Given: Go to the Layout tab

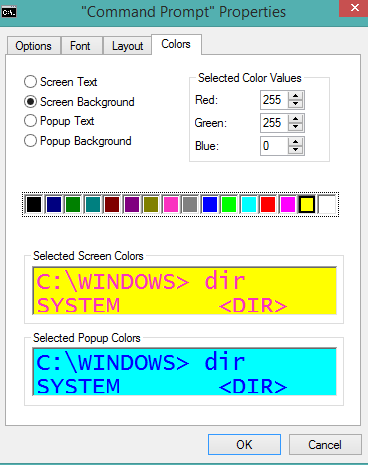Looking at the screenshot, I should [x=127, y=46].
